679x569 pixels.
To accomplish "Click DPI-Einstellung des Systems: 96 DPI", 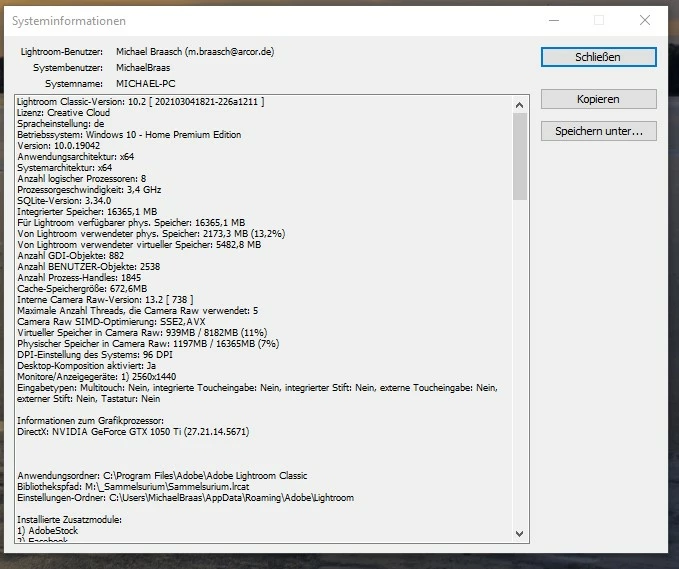I will coord(95,355).
